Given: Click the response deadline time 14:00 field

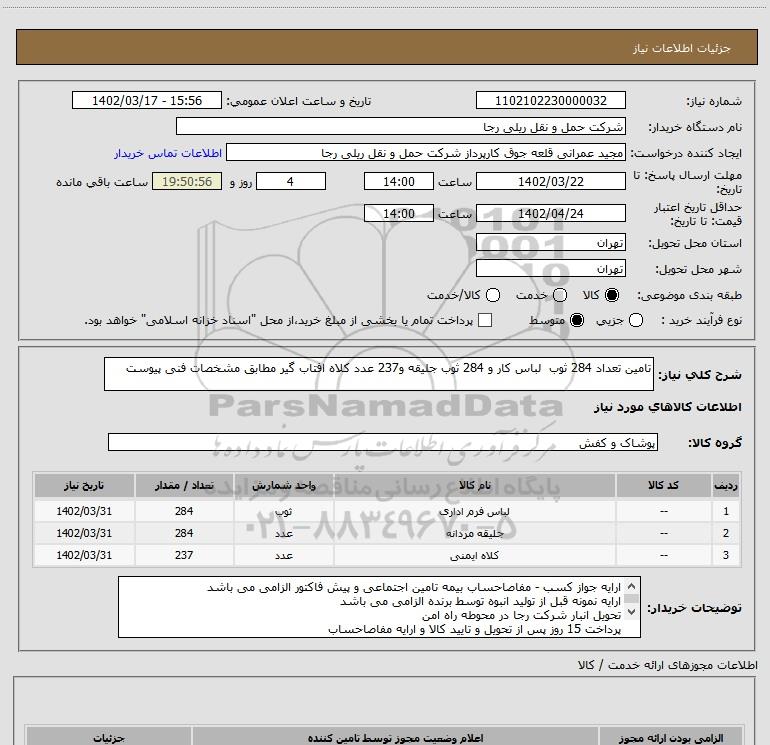Looking at the screenshot, I should 399,181.
